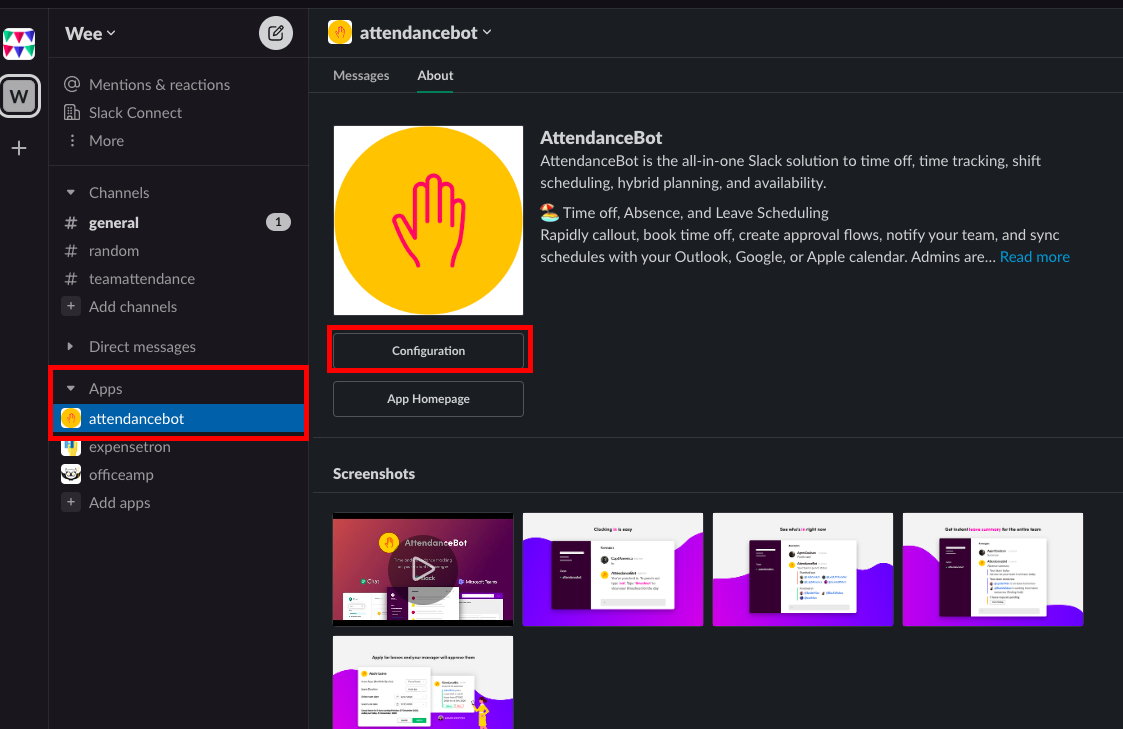Click the Read more link
This screenshot has width=1123, height=729.
1034,257
